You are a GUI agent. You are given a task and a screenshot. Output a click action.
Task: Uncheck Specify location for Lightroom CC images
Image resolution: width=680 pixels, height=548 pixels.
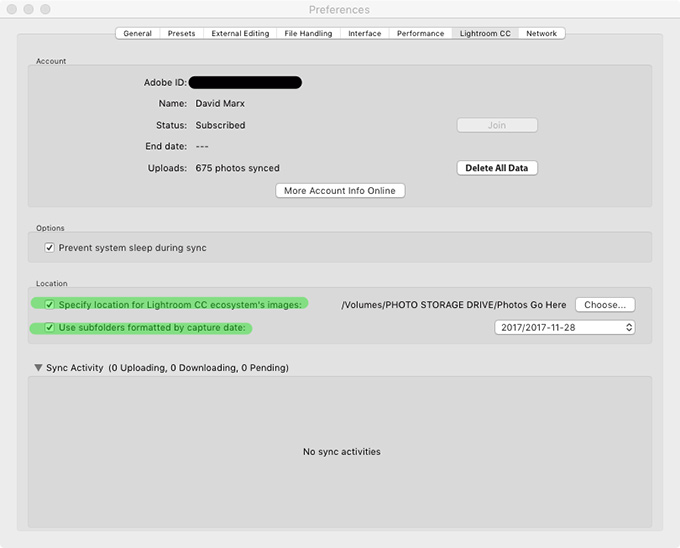click(x=49, y=305)
